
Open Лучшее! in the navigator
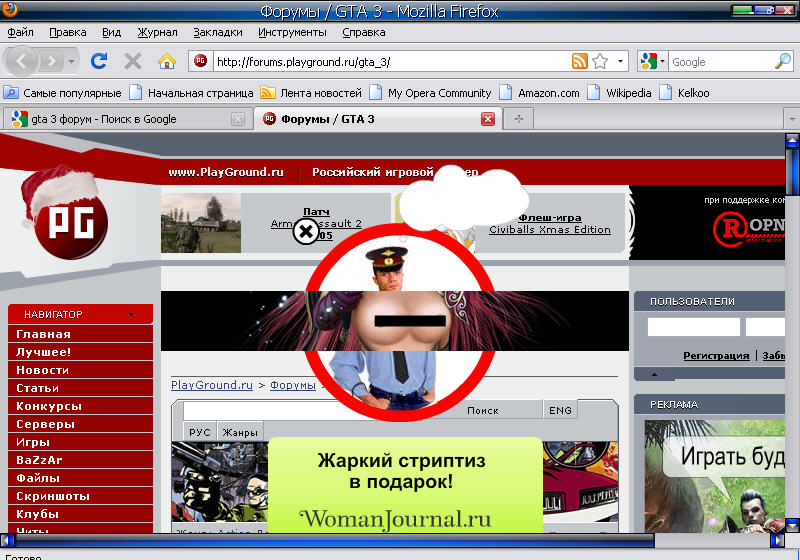[x=81, y=352]
